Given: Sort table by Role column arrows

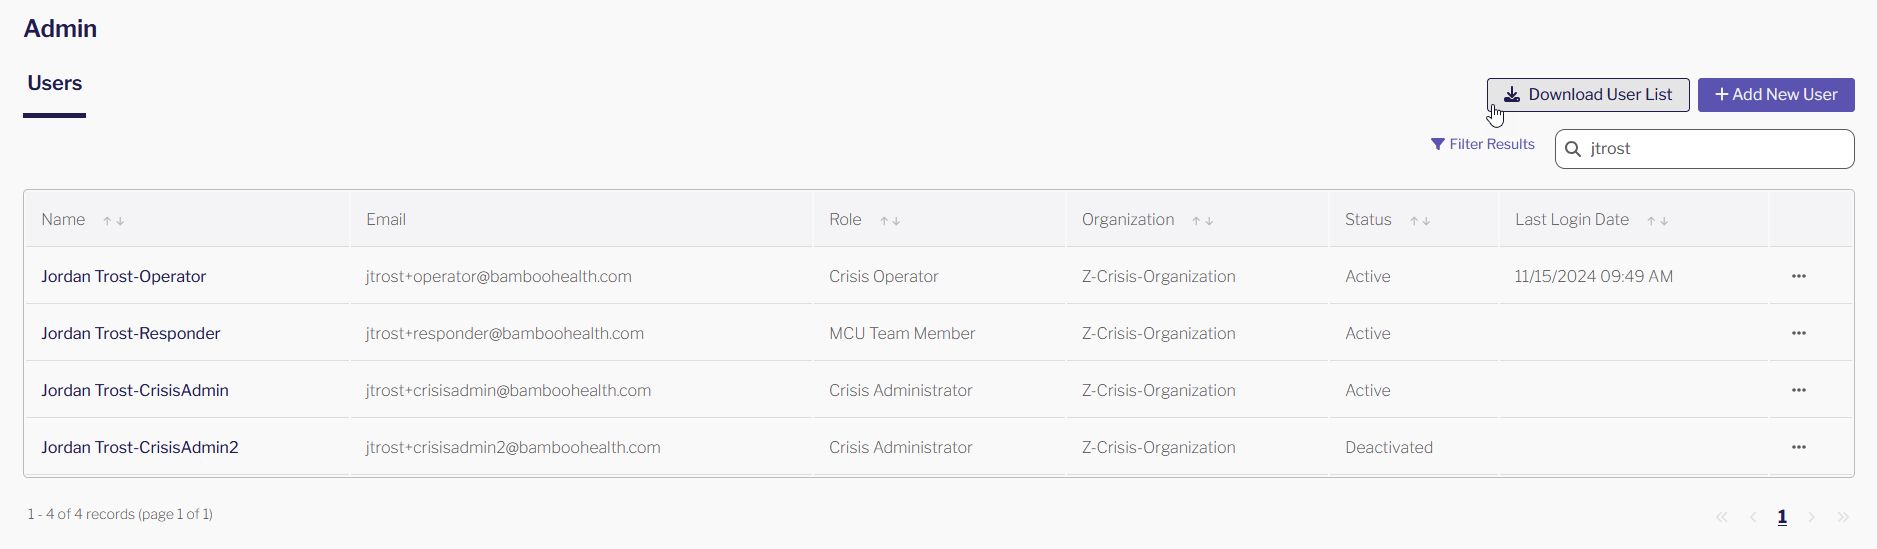Looking at the screenshot, I should pos(890,221).
